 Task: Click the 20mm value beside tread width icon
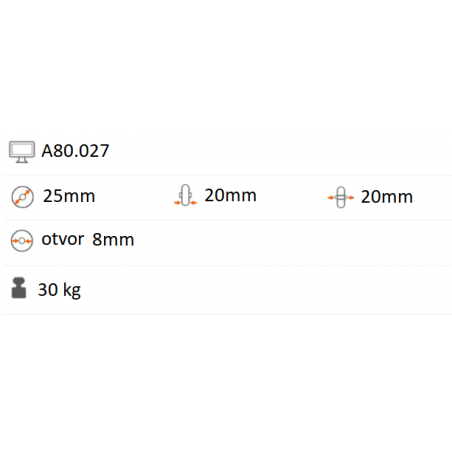tap(230, 195)
